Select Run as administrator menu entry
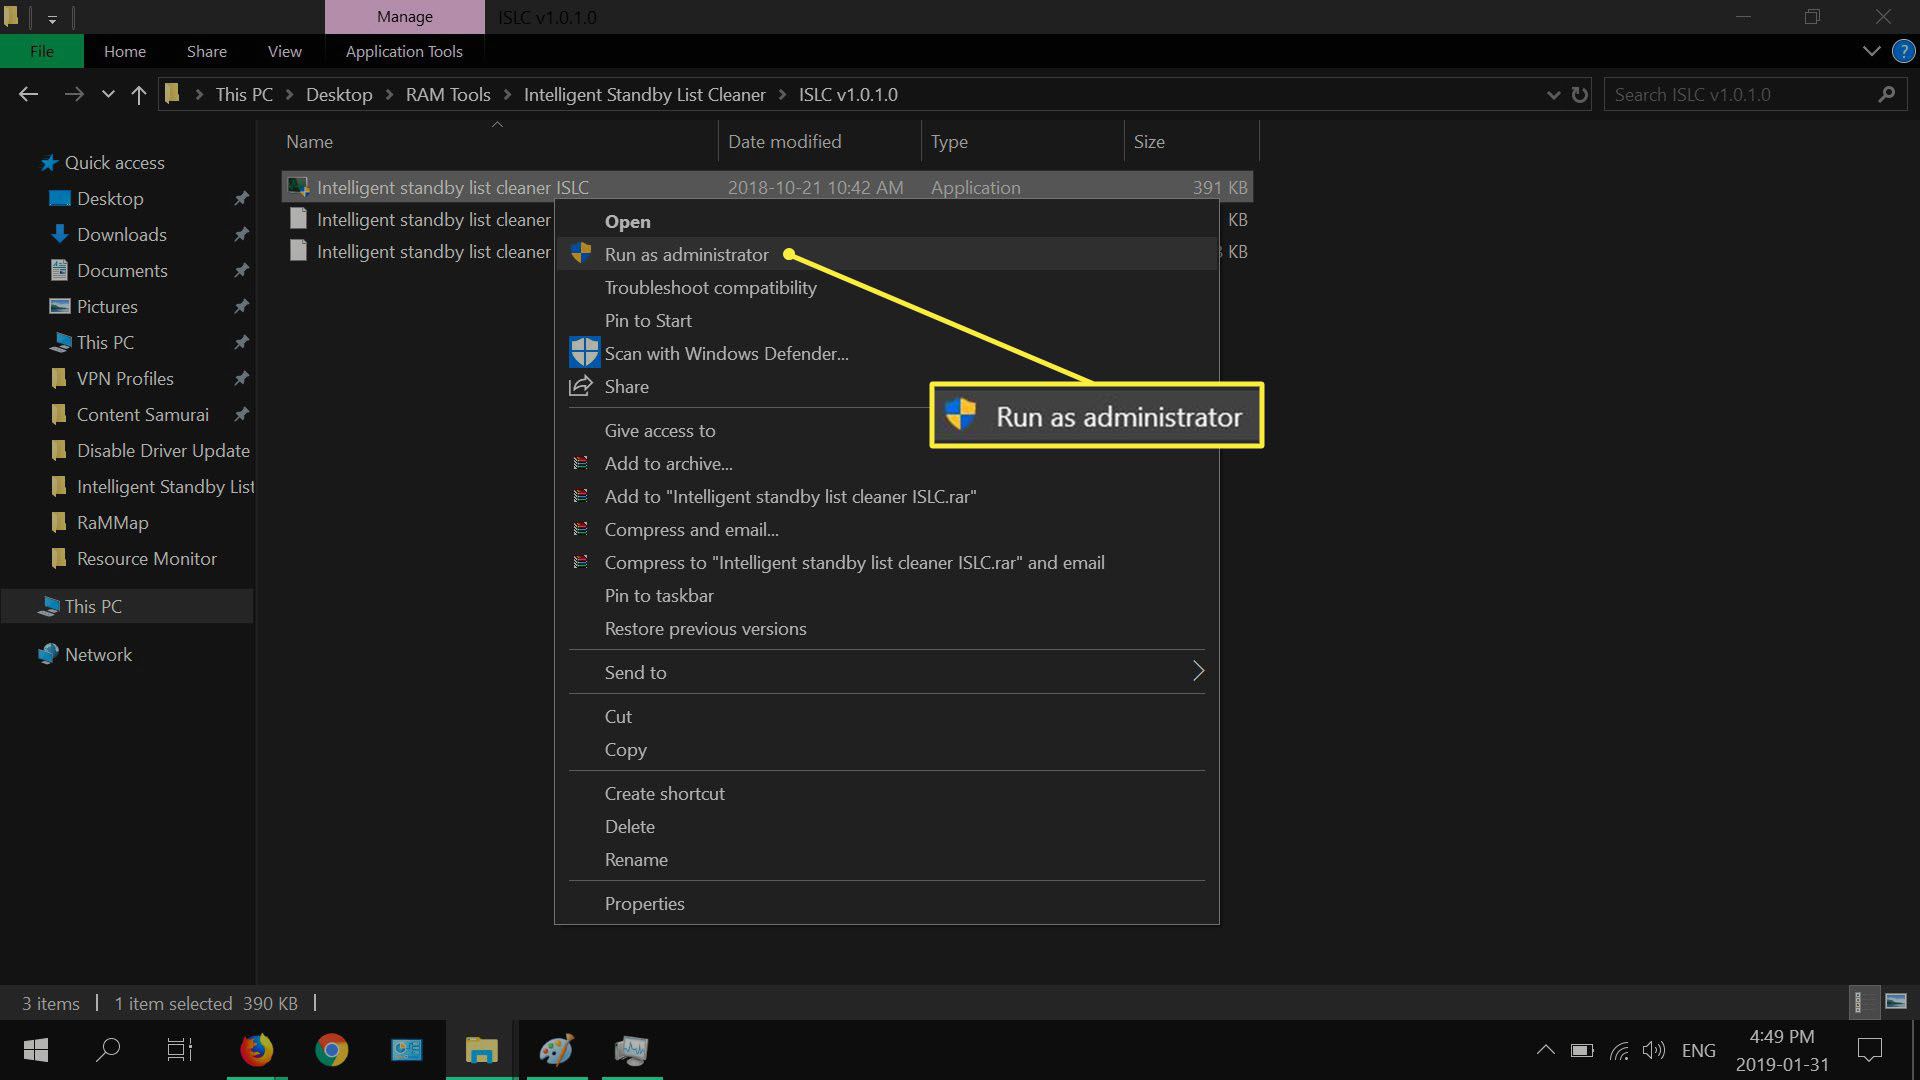Screen dimensions: 1920x1080 [886, 254]
